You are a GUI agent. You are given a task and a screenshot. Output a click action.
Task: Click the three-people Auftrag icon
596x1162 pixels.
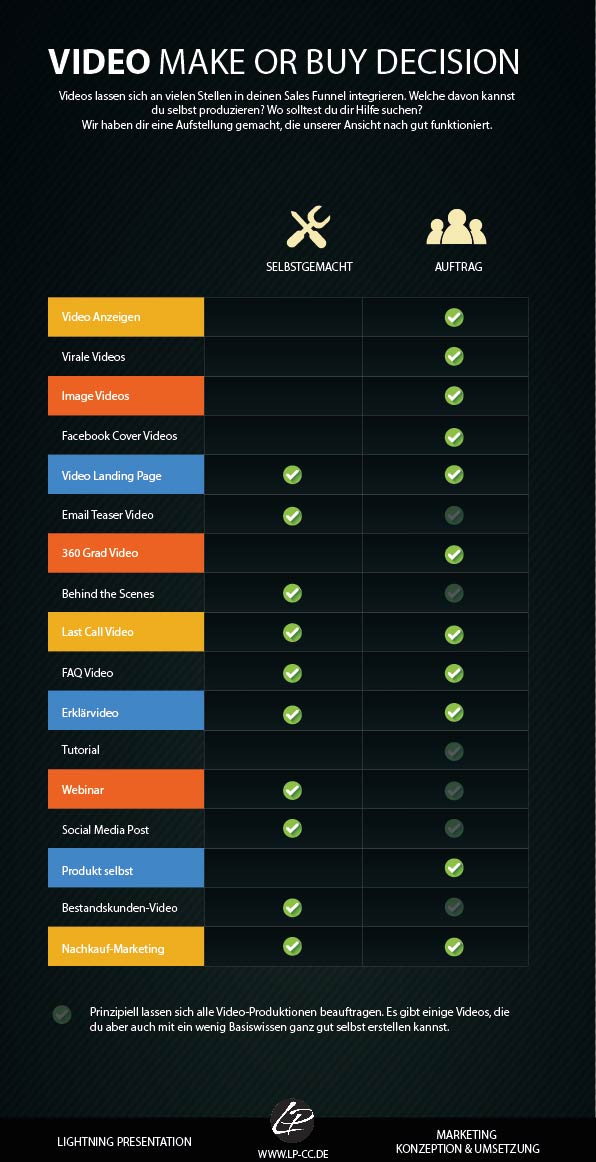pos(457,227)
